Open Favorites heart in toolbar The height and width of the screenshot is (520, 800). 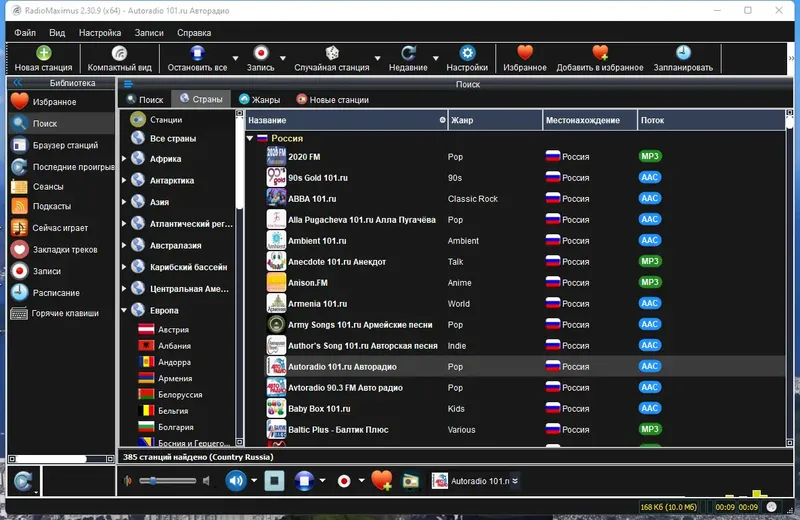524,59
